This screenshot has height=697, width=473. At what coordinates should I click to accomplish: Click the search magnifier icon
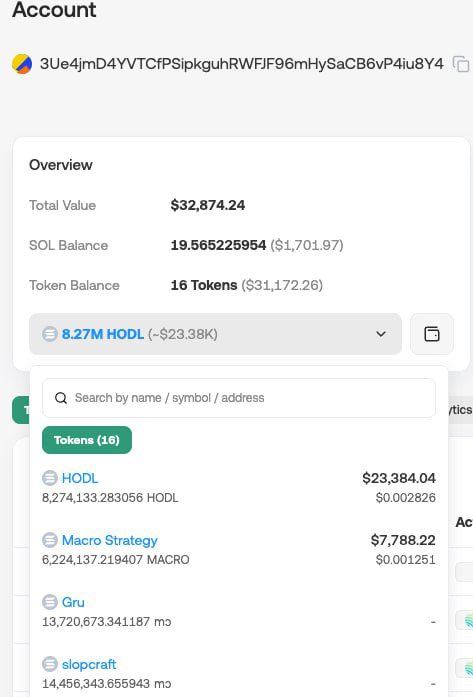click(61, 398)
